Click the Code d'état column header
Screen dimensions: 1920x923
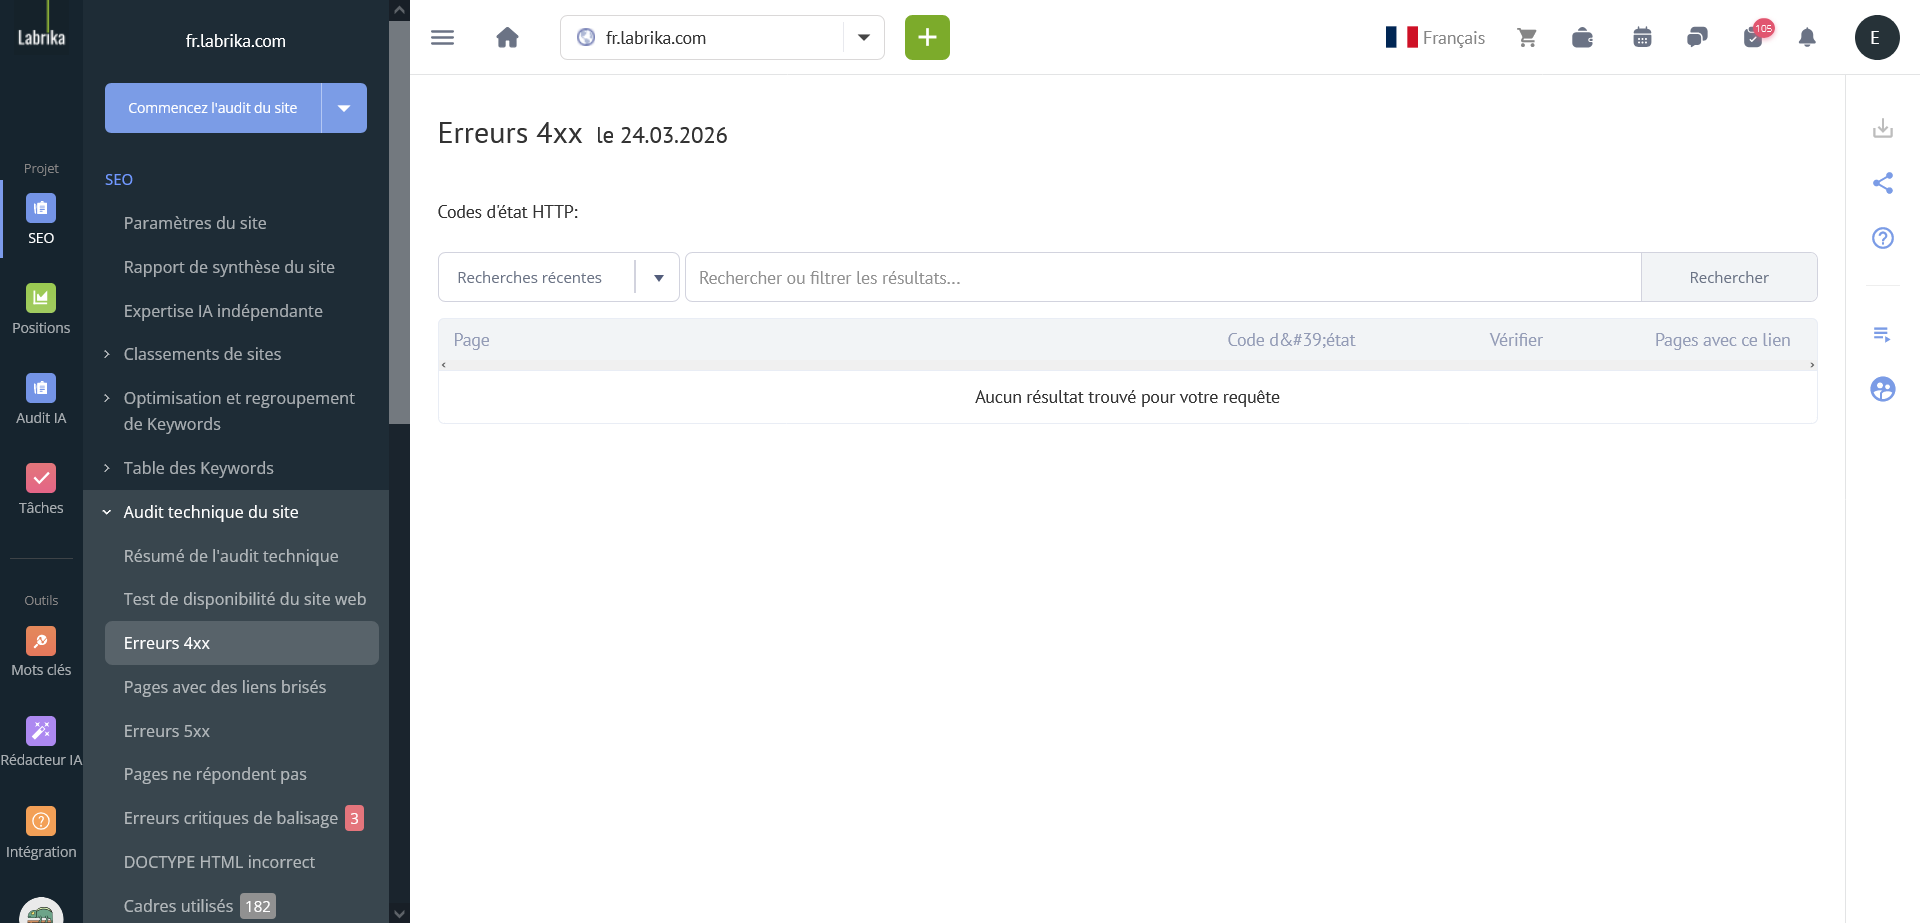(x=1291, y=340)
